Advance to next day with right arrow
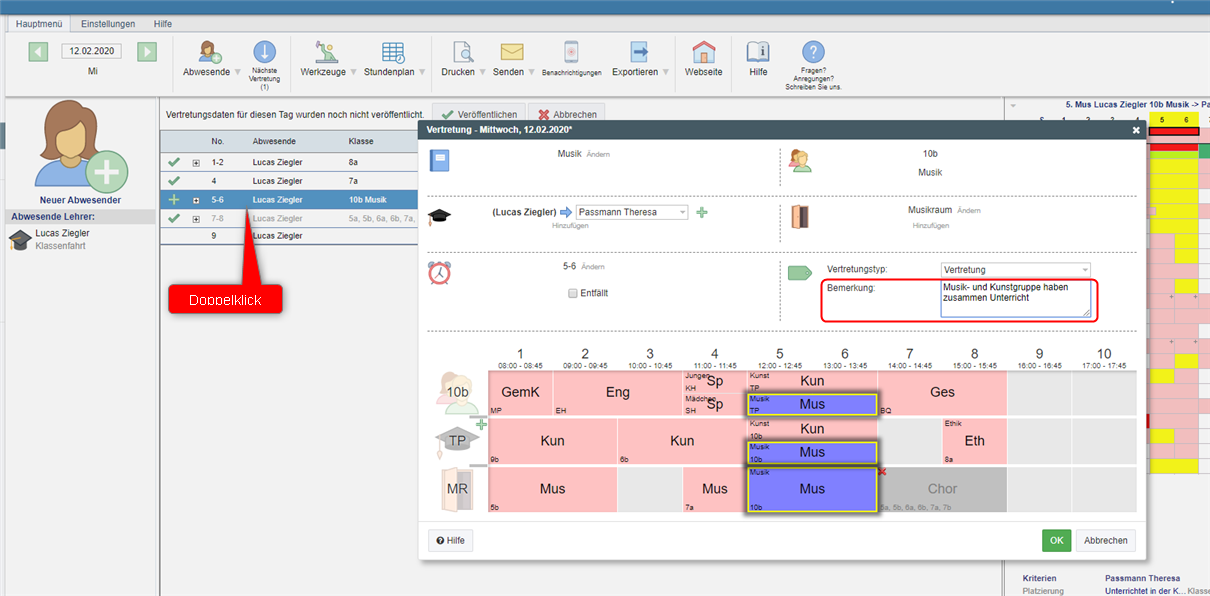This screenshot has height=596, width=1210. pyautogui.click(x=147, y=52)
